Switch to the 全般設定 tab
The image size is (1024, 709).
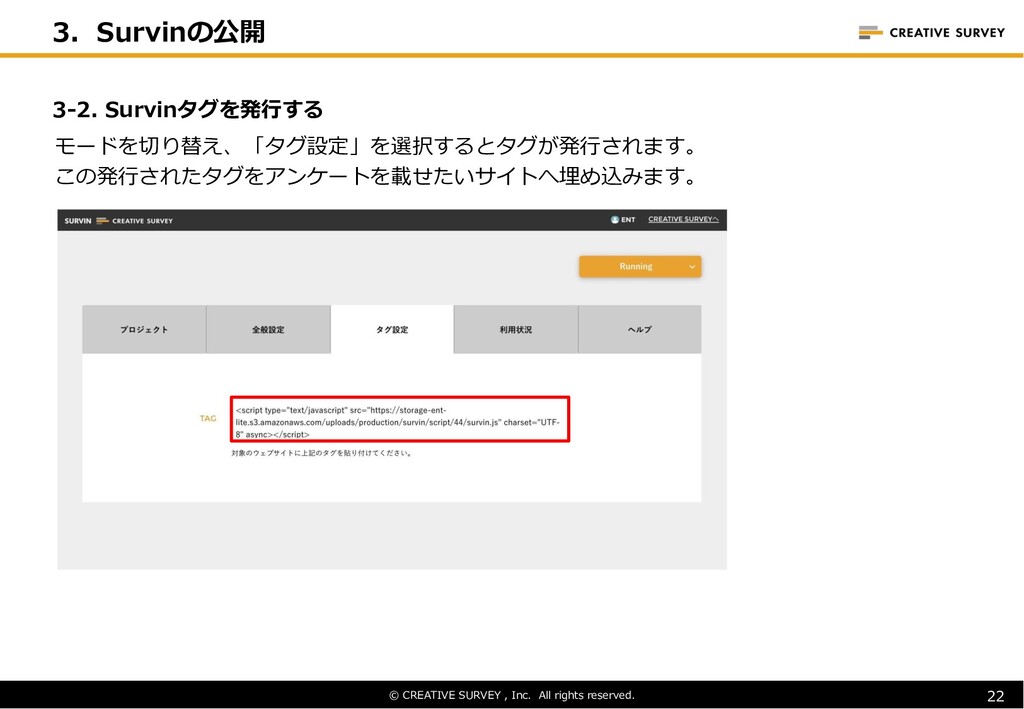(x=268, y=330)
